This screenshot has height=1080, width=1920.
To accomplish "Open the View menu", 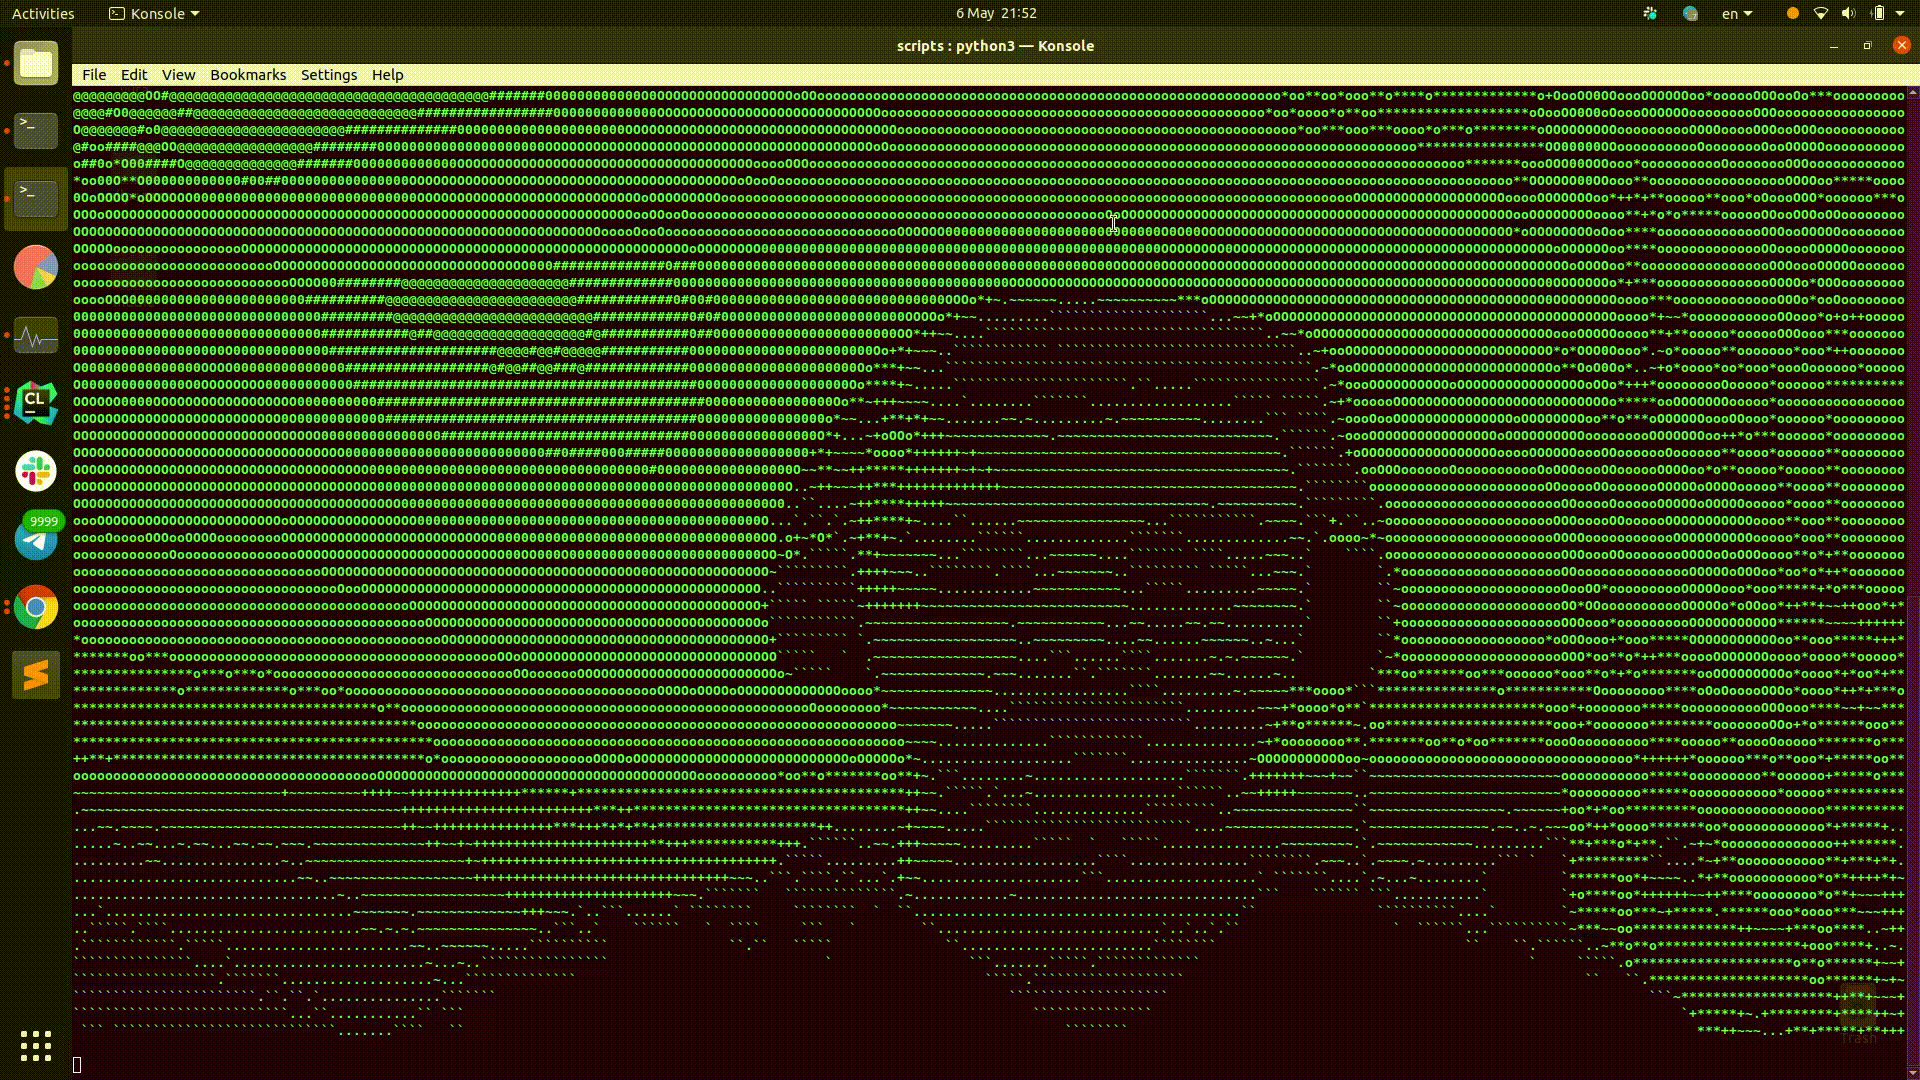I will coord(178,75).
